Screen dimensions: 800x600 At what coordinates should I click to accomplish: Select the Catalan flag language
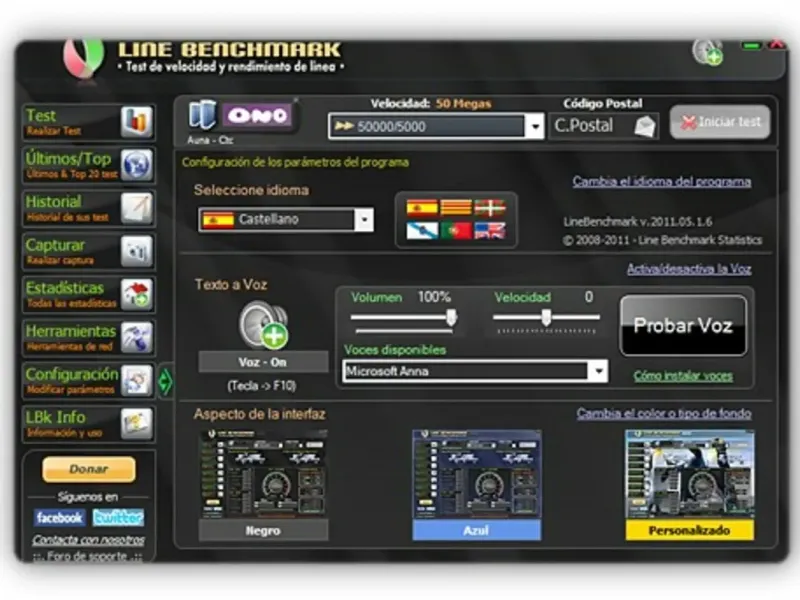[456, 208]
